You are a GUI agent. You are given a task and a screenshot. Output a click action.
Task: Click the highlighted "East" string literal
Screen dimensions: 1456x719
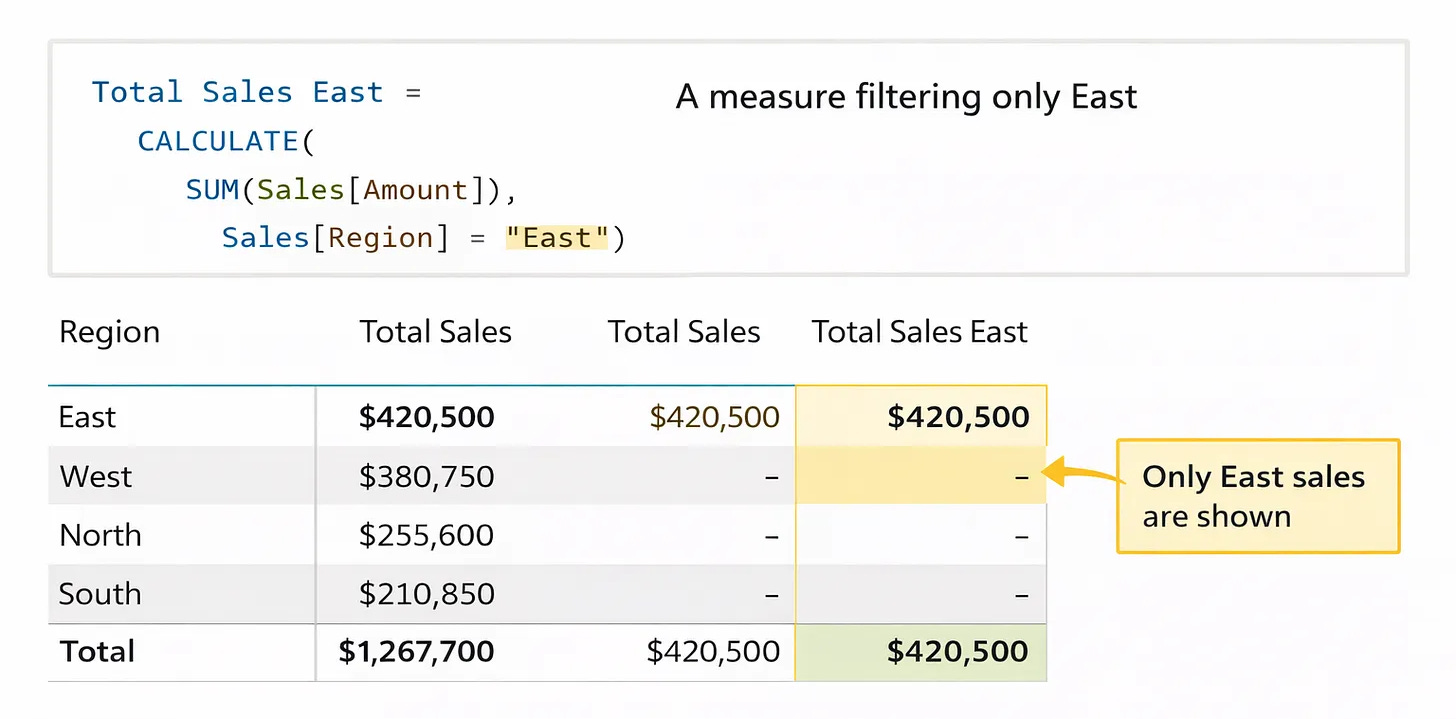tap(557, 238)
